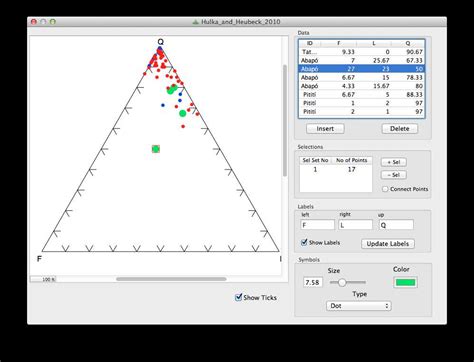Select the Abapó row with F 4.33
The width and height of the screenshot is (474, 362).
[x=362, y=86]
